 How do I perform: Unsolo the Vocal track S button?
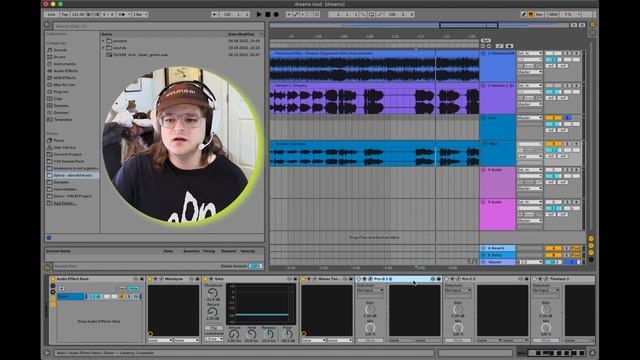pos(567,118)
